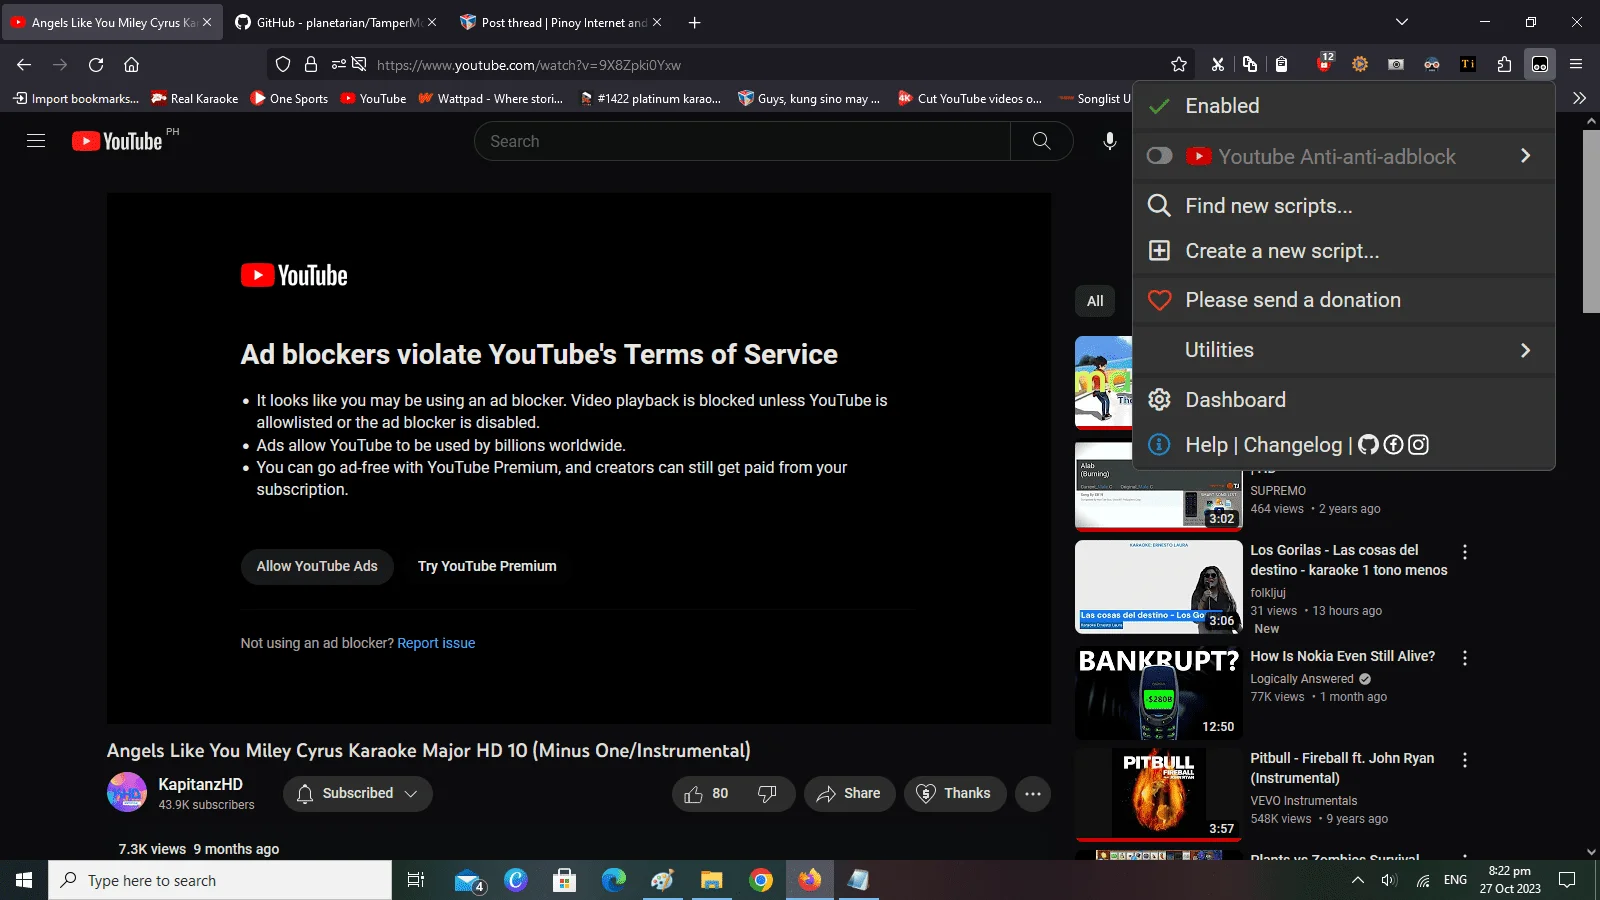Open the Tampermonkey GitHub icon link
Screen dimensions: 1600x900
[x=1368, y=445]
